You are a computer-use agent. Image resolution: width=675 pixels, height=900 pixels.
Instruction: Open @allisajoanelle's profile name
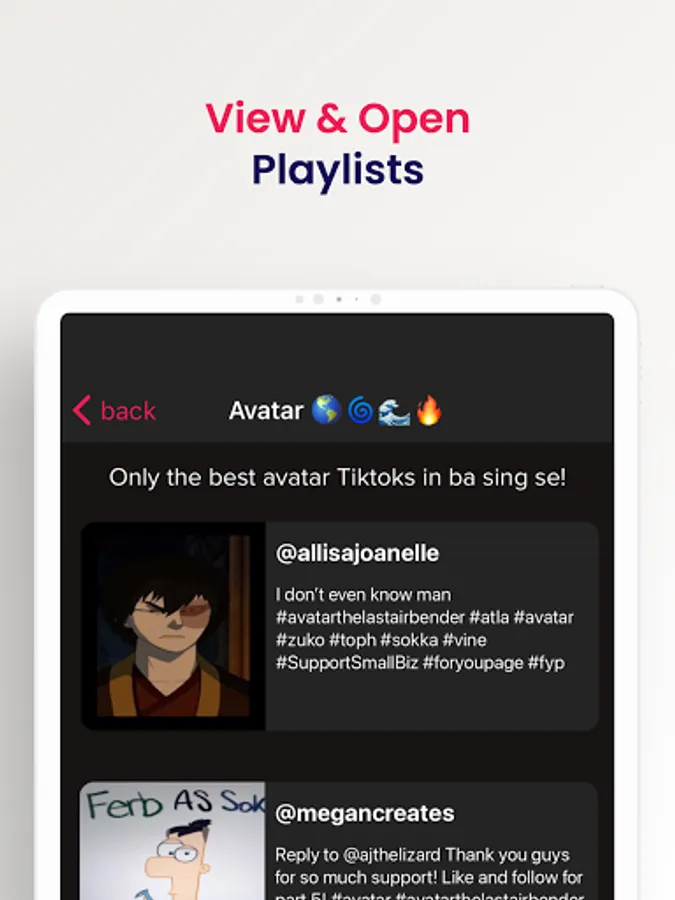(x=358, y=553)
